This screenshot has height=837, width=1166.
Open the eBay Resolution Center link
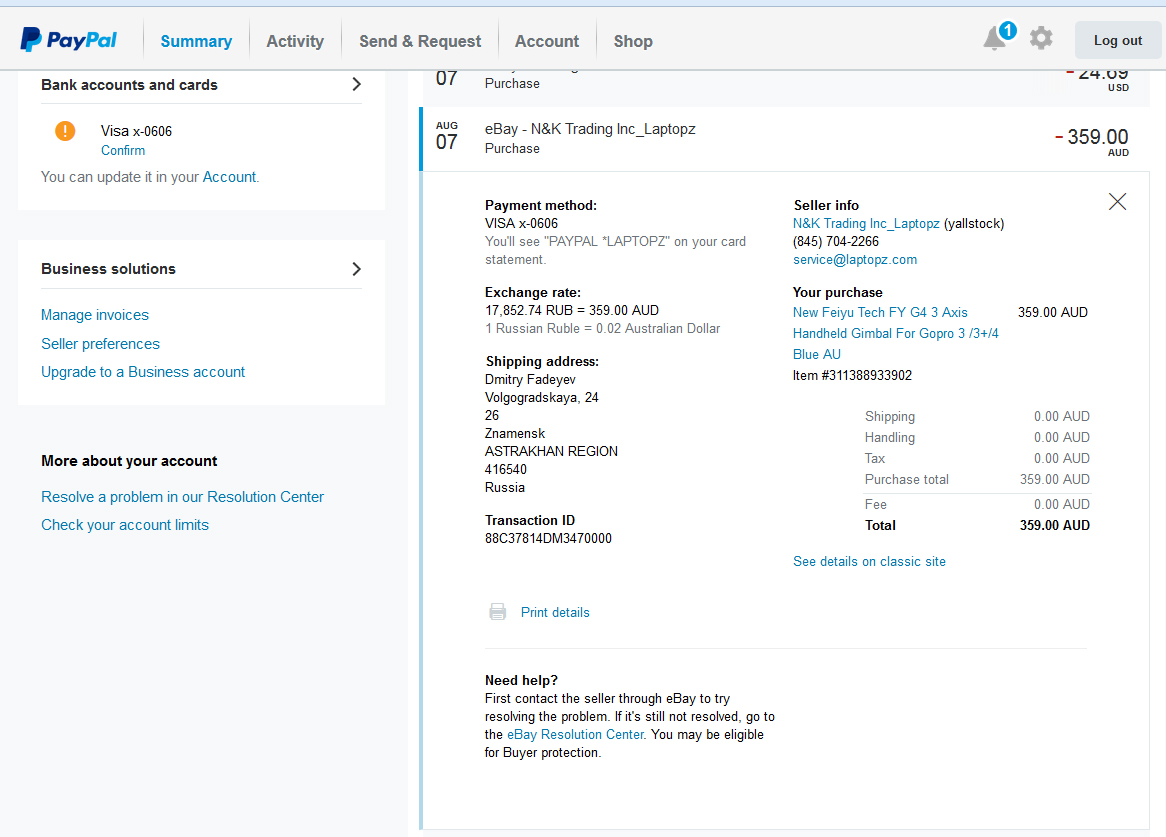(575, 735)
